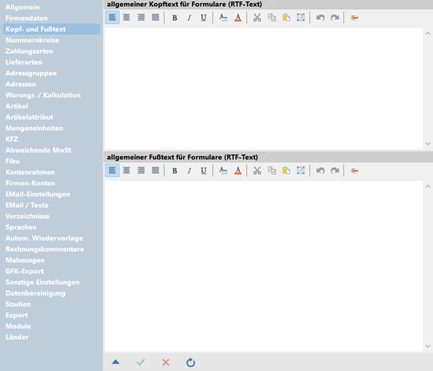Align left in Fußtext editor toolbar

(x=112, y=170)
